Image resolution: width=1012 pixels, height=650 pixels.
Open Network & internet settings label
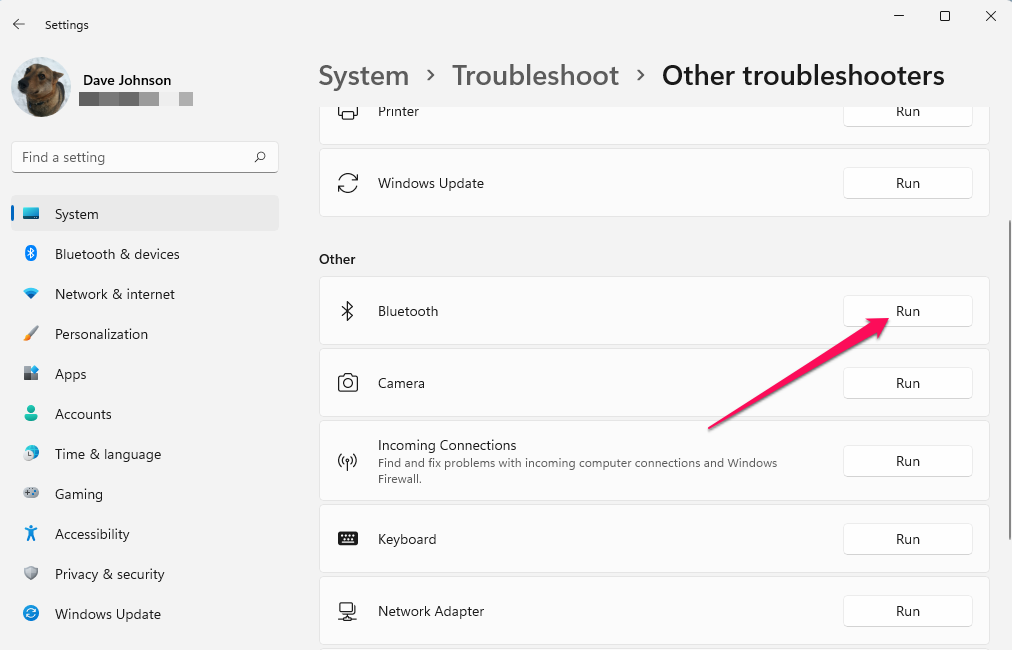pyautogui.click(x=115, y=294)
